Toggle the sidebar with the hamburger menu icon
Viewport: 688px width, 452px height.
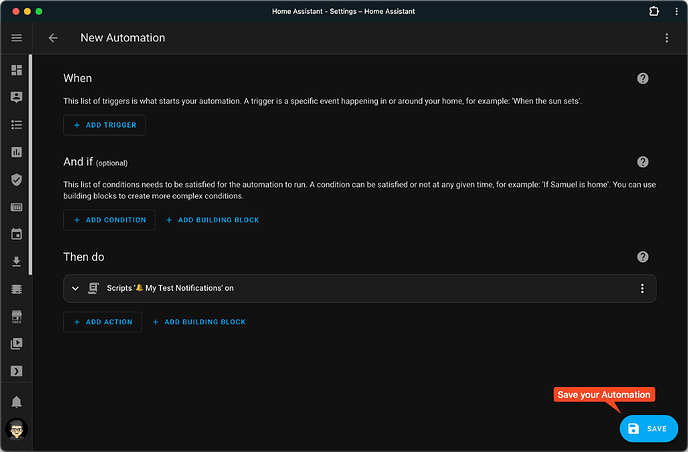click(x=16, y=38)
